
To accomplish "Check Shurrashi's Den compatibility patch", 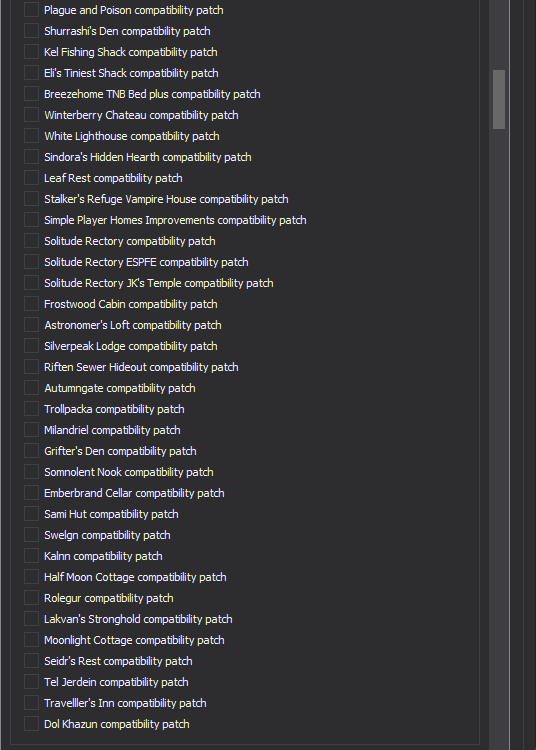I will point(32,31).
